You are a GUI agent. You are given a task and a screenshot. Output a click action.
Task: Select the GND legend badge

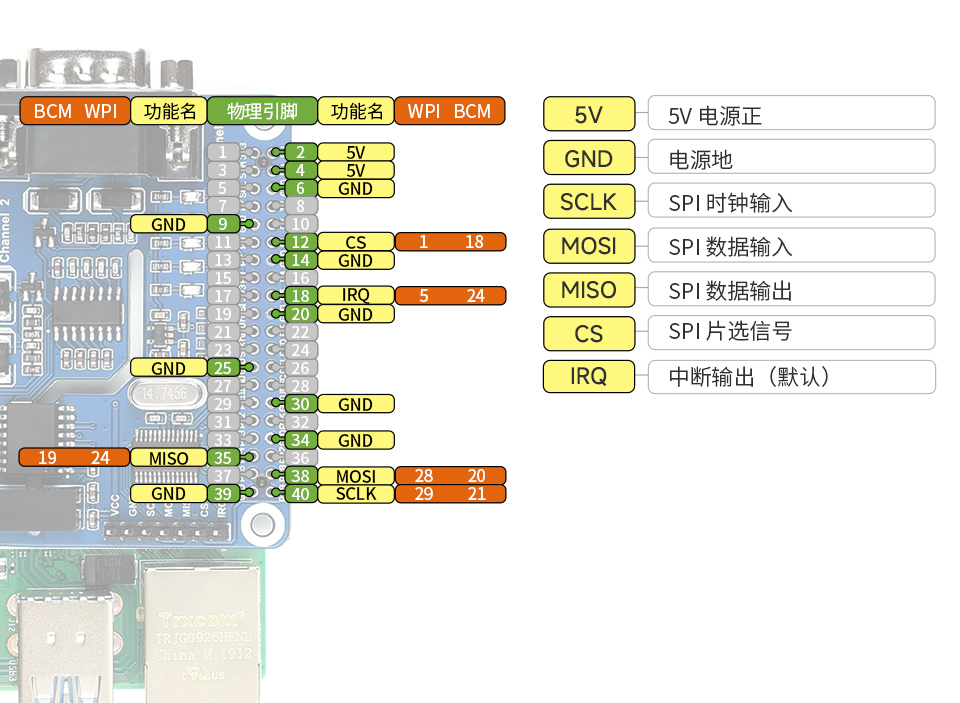coord(588,158)
